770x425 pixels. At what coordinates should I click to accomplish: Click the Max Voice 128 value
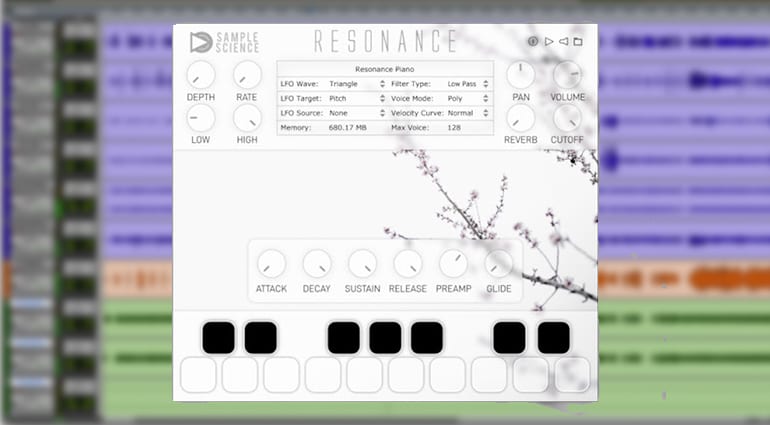point(454,128)
